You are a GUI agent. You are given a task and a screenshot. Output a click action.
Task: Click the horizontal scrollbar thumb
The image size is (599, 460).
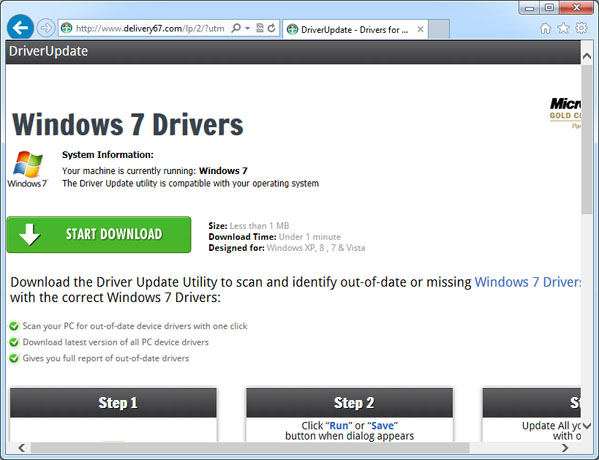point(250,448)
